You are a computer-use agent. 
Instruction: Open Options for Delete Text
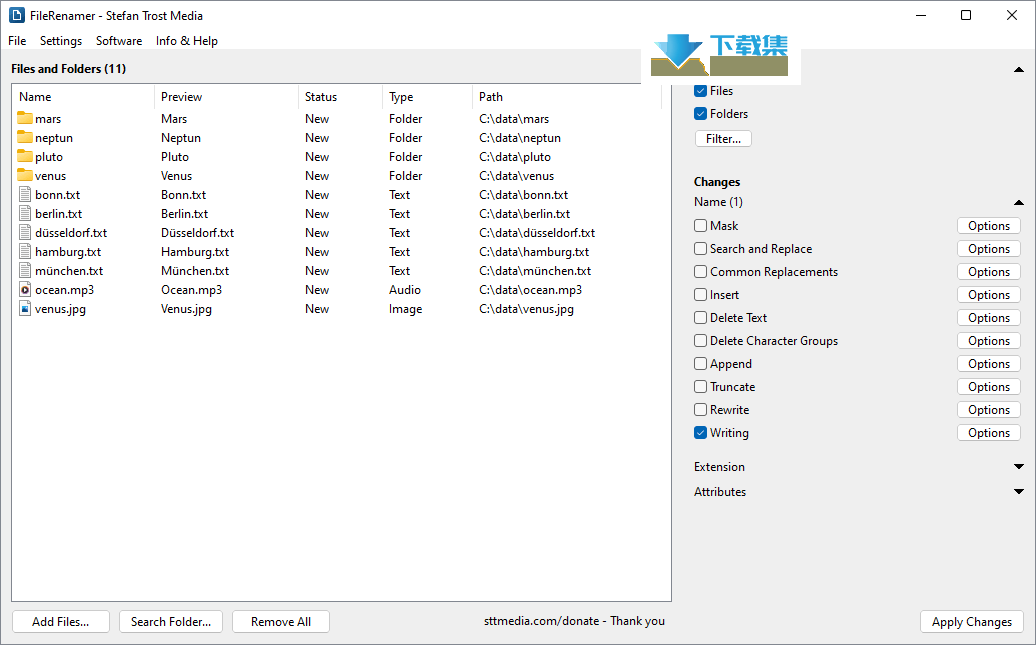(989, 318)
